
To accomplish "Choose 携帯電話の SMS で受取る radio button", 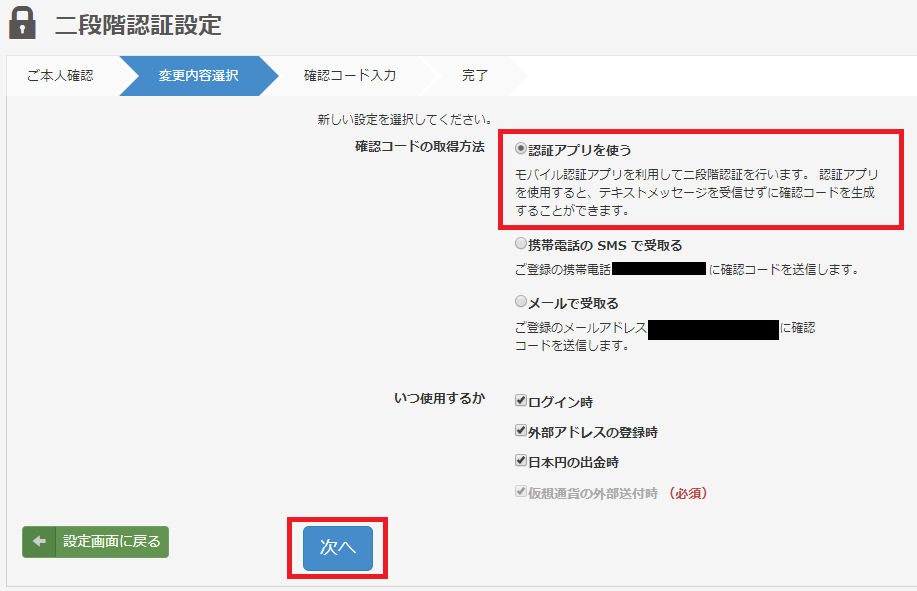I will pyautogui.click(x=520, y=243).
